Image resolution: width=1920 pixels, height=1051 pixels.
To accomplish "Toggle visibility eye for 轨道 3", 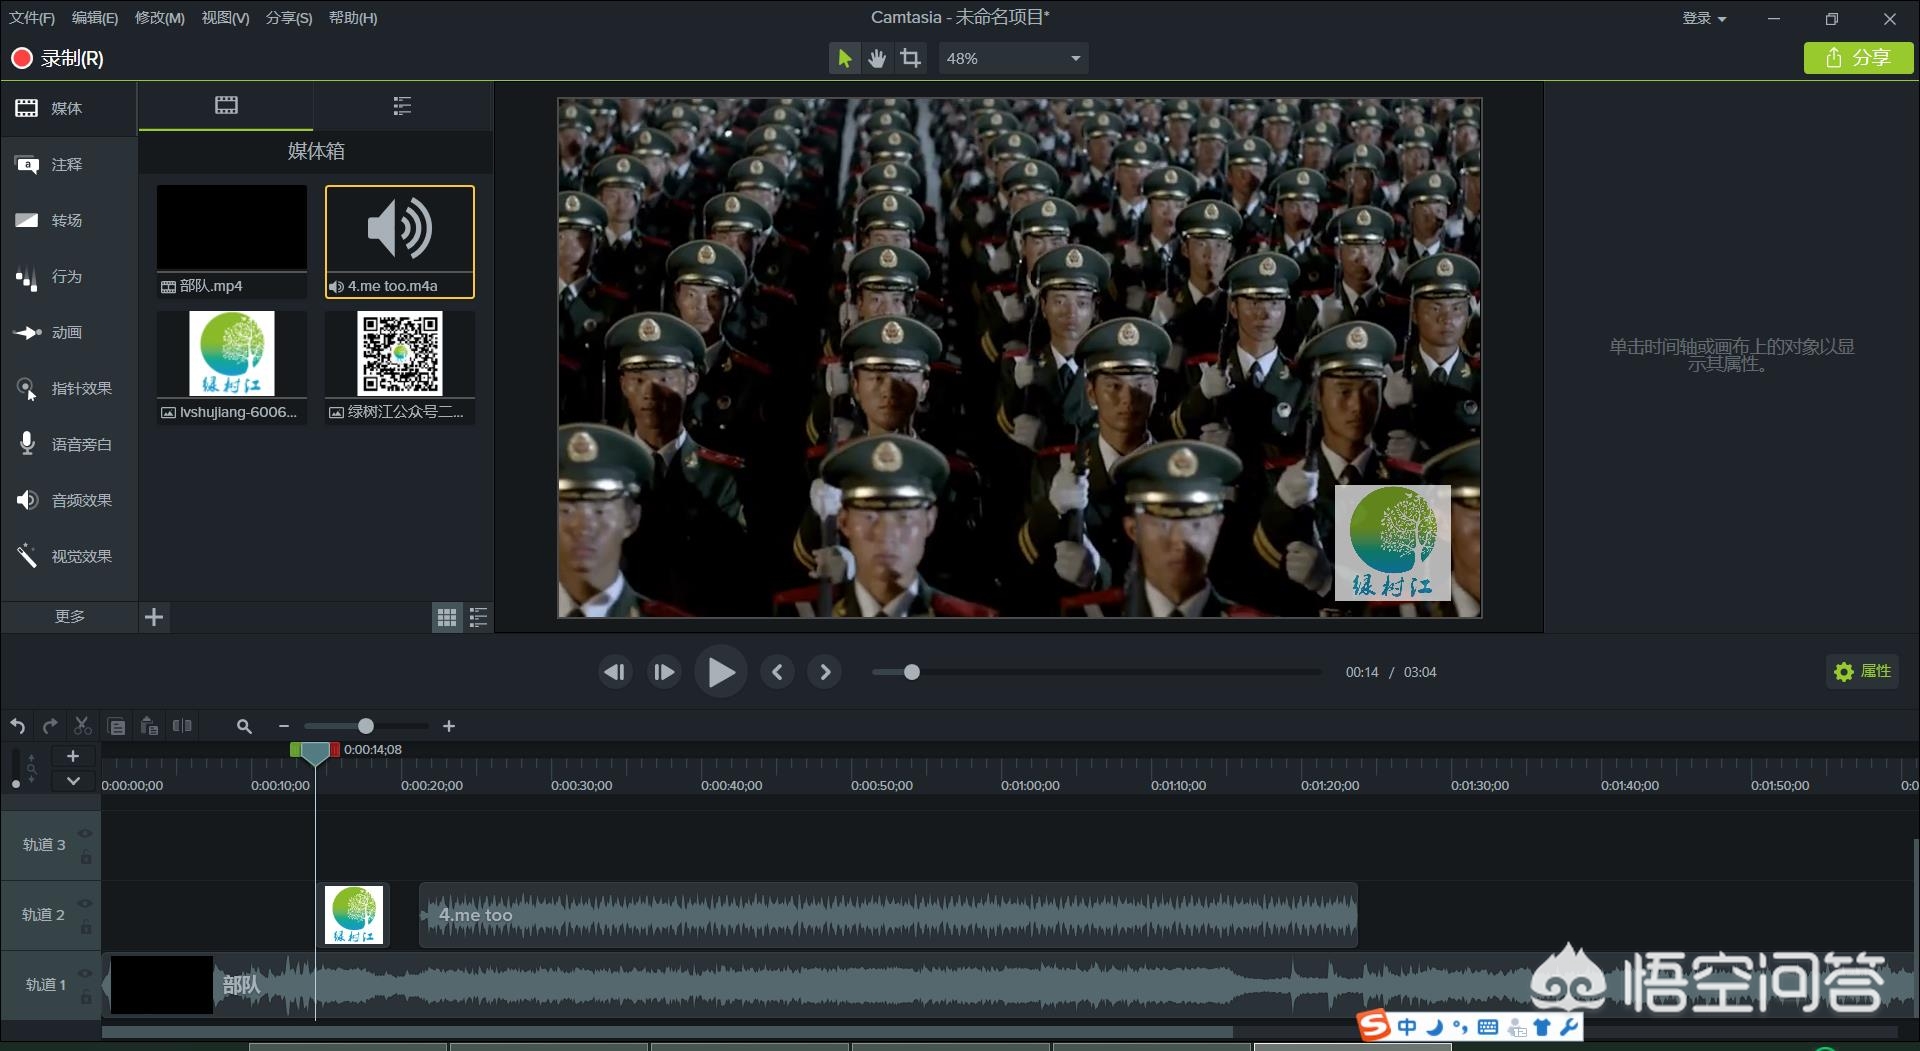I will (x=85, y=833).
